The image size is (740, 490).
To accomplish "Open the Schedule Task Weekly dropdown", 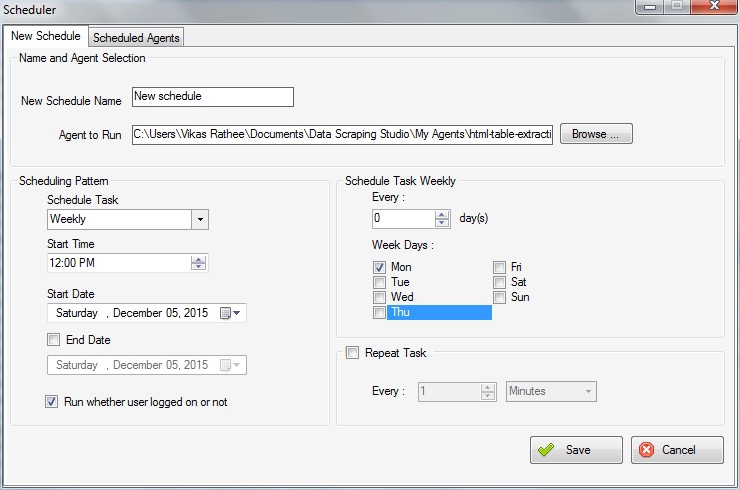I will tap(200, 220).
